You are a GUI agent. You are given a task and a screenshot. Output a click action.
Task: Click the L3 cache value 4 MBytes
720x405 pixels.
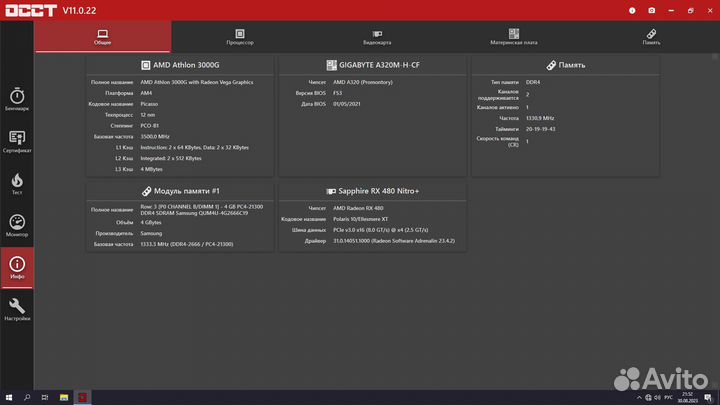click(x=152, y=169)
